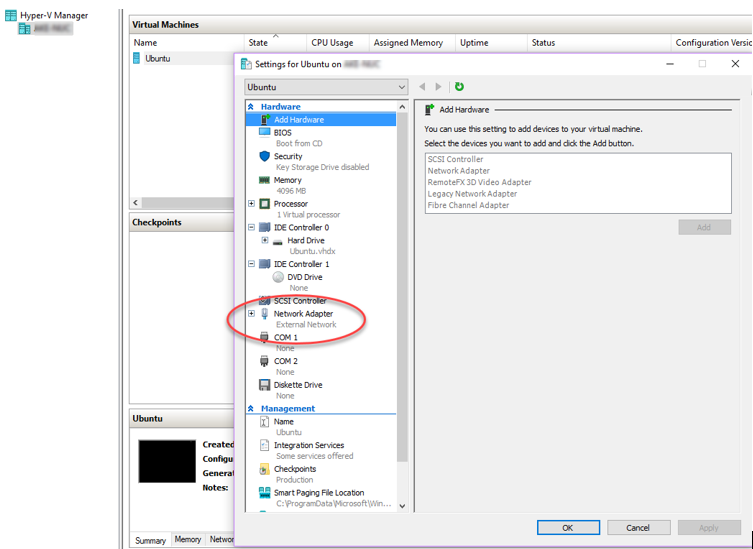
Task: Collapse the IDE Controller 0 node
Action: click(x=251, y=227)
